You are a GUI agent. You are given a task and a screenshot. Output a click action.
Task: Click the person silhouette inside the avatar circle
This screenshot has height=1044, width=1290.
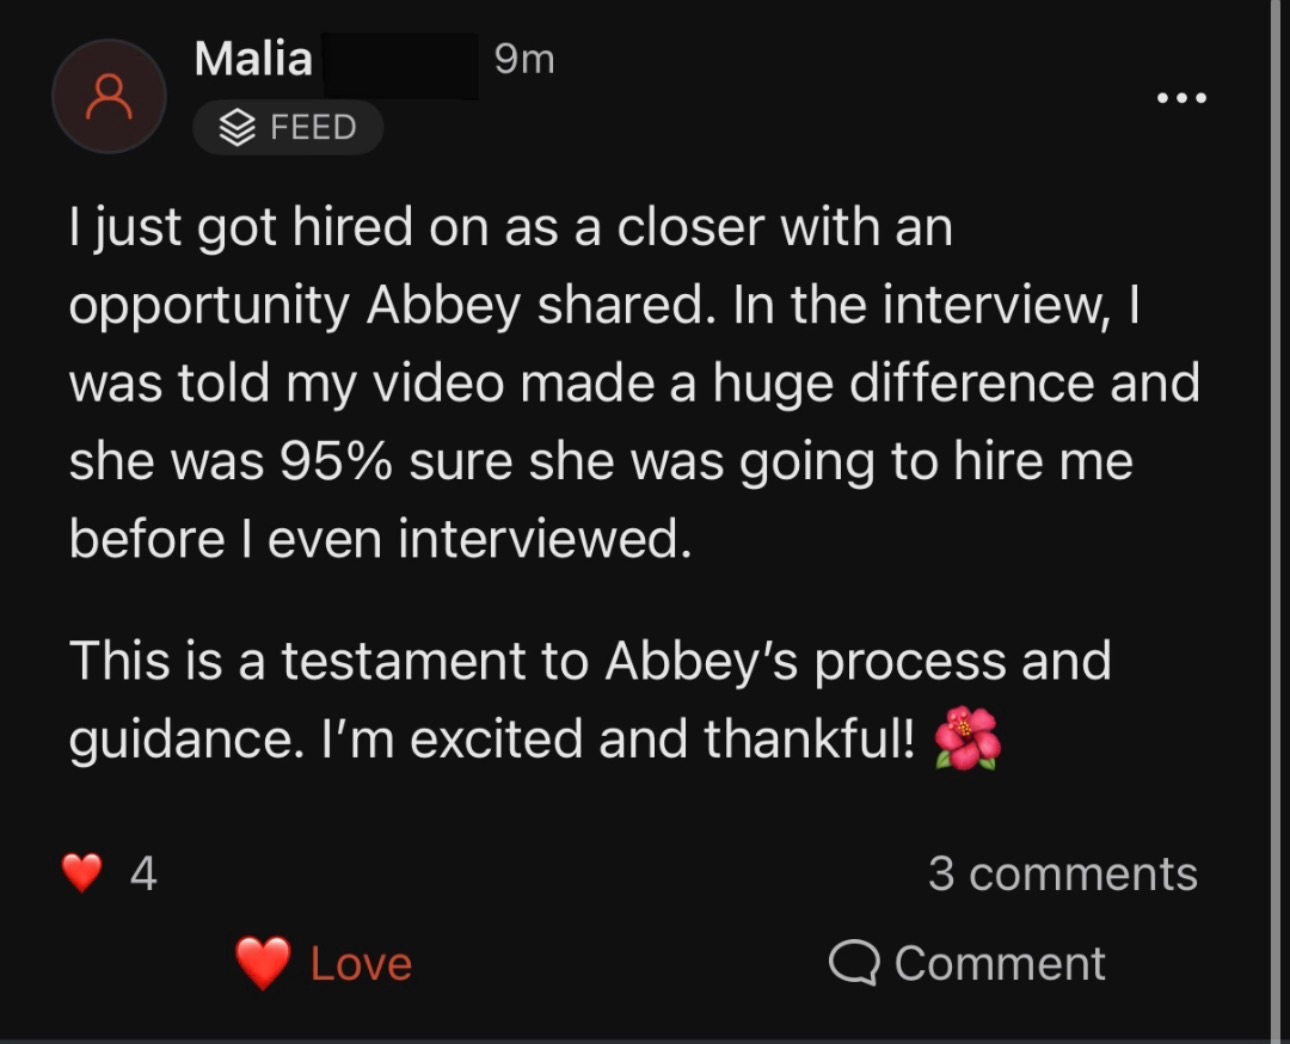click(x=109, y=96)
